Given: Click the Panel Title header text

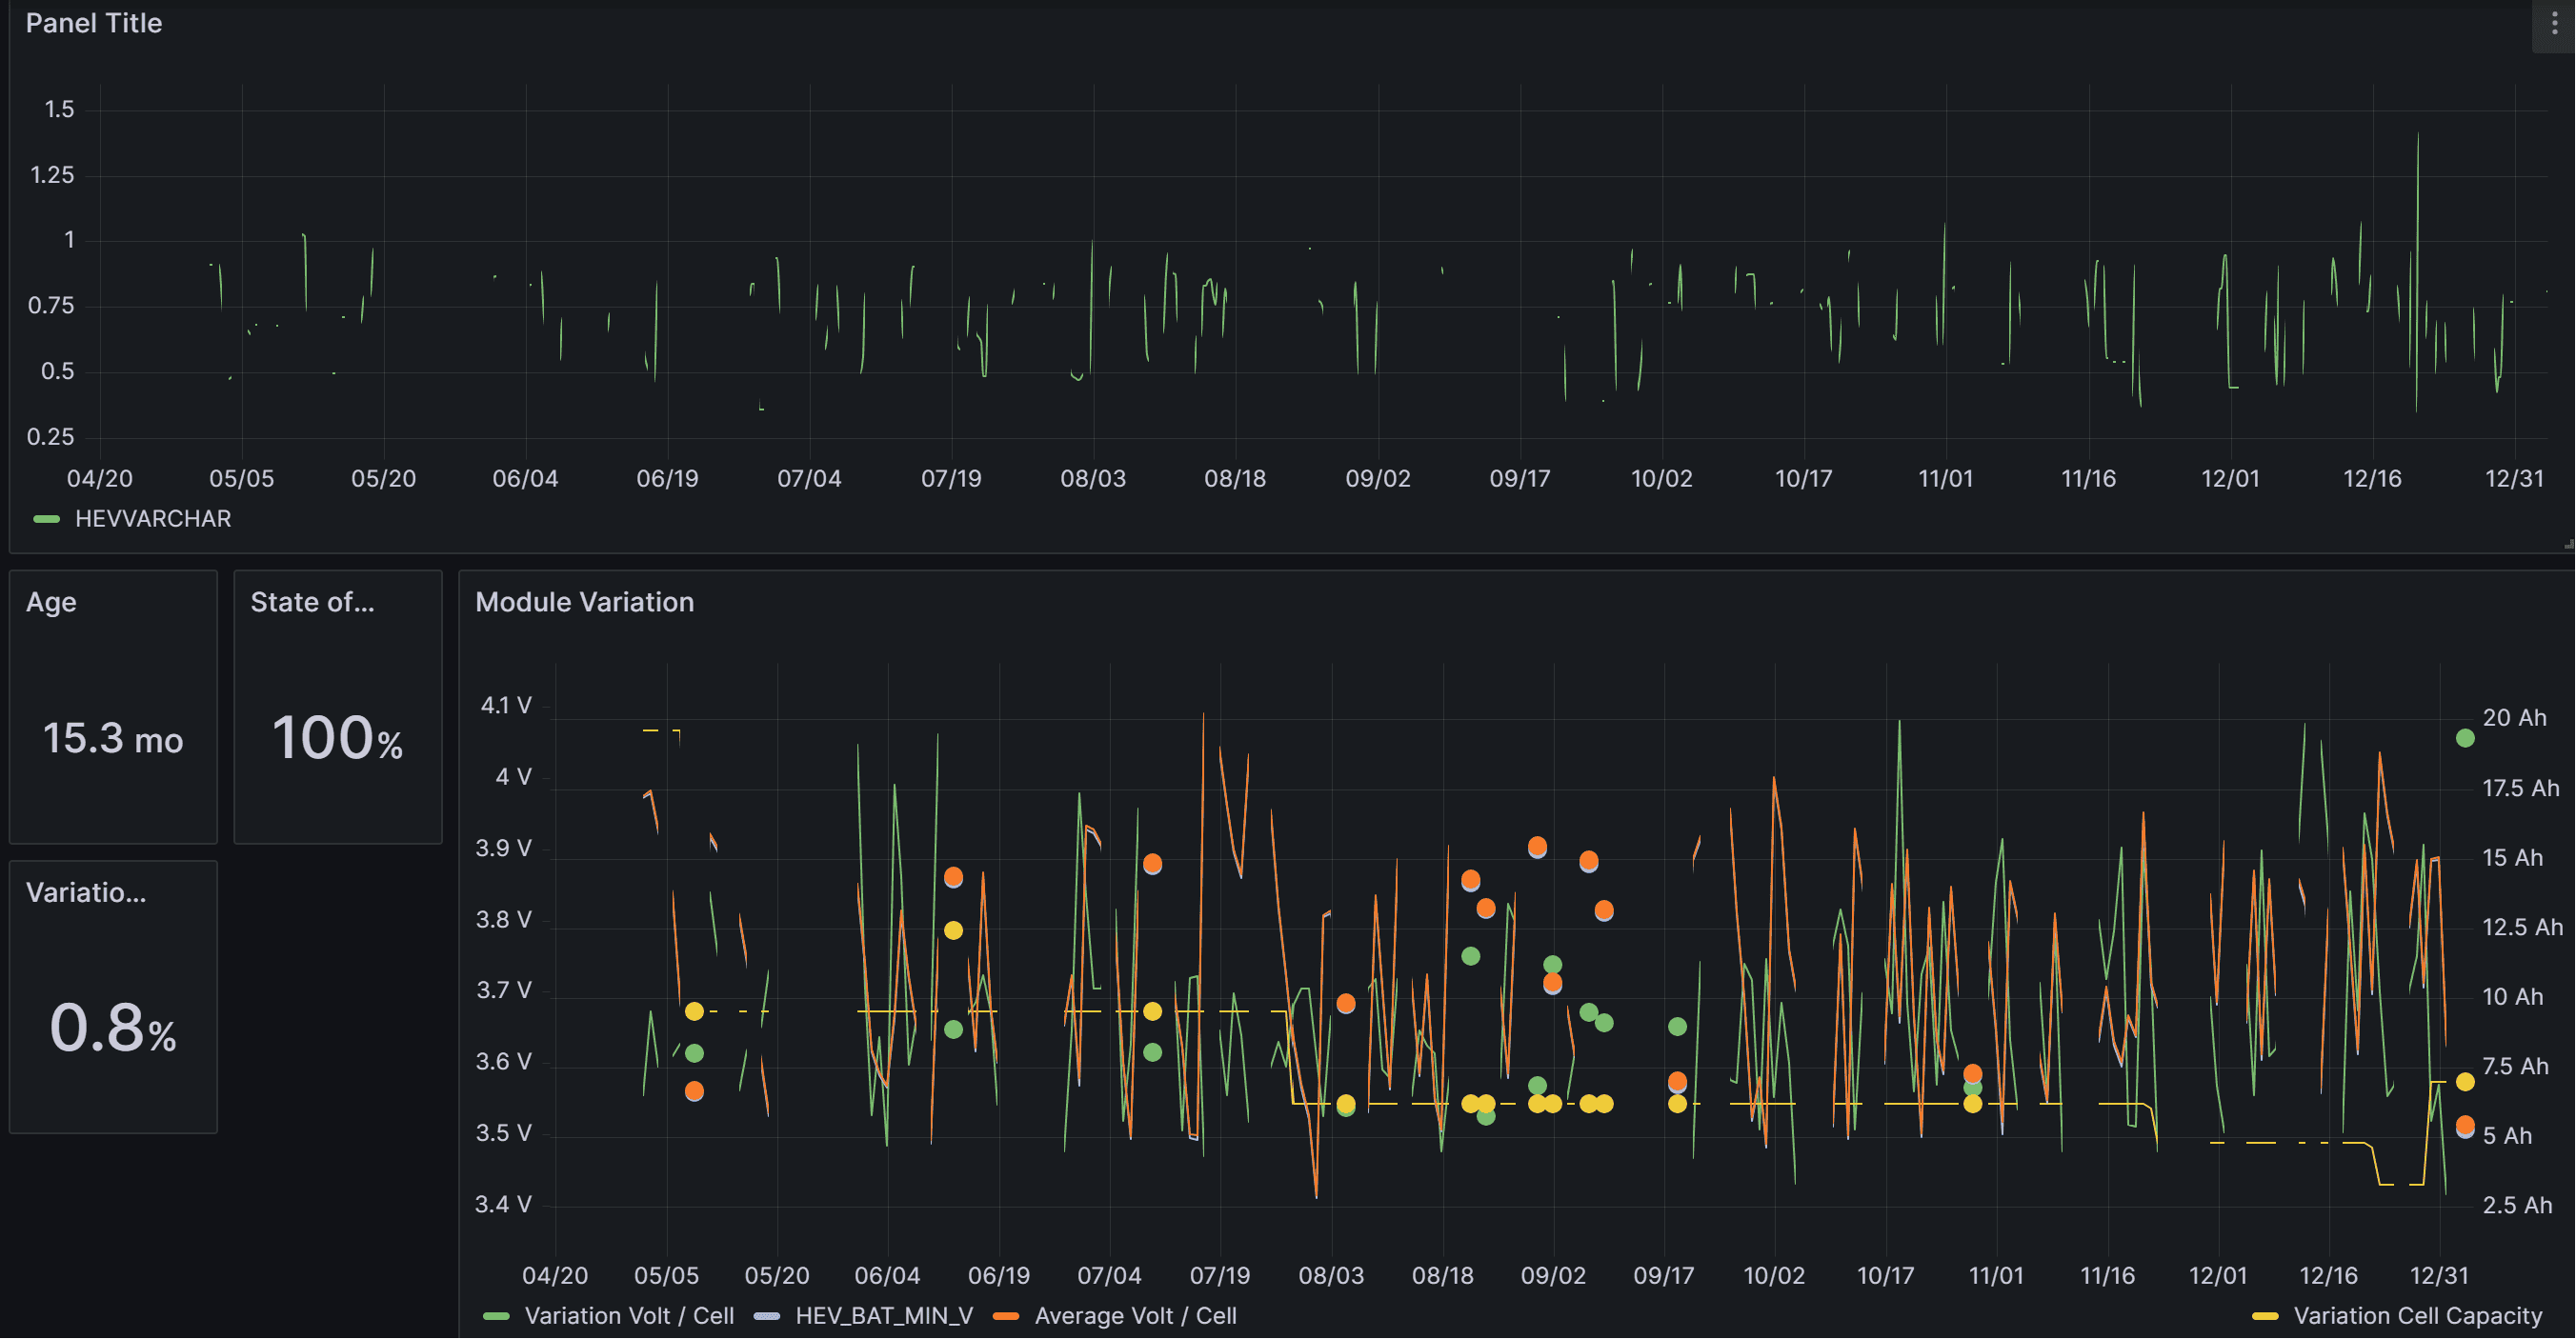Looking at the screenshot, I should tap(93, 24).
